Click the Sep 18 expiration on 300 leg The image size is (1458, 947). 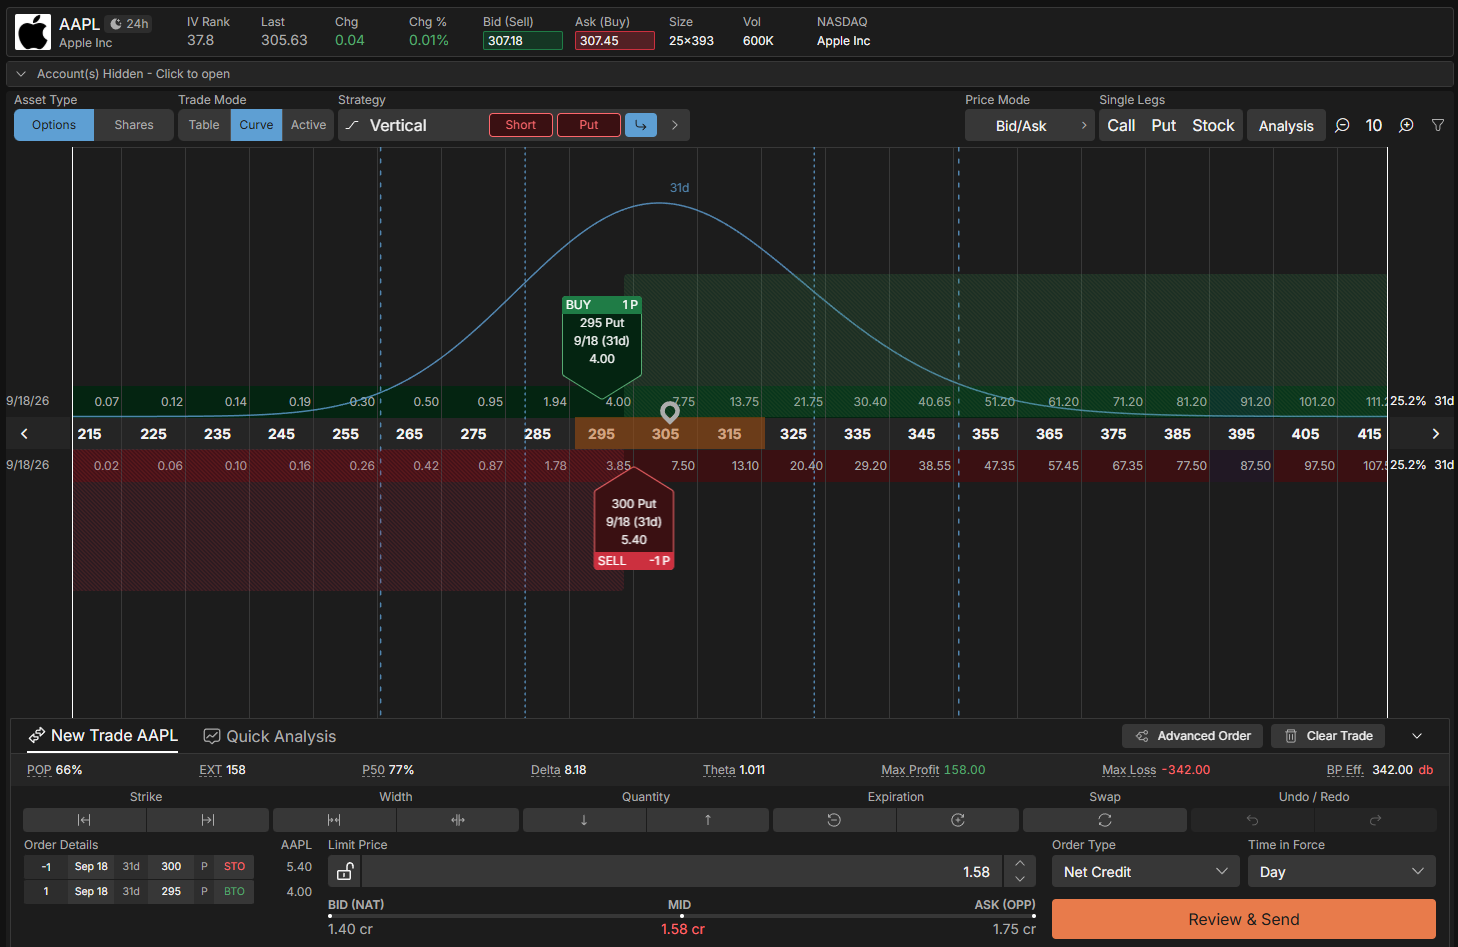(91, 867)
